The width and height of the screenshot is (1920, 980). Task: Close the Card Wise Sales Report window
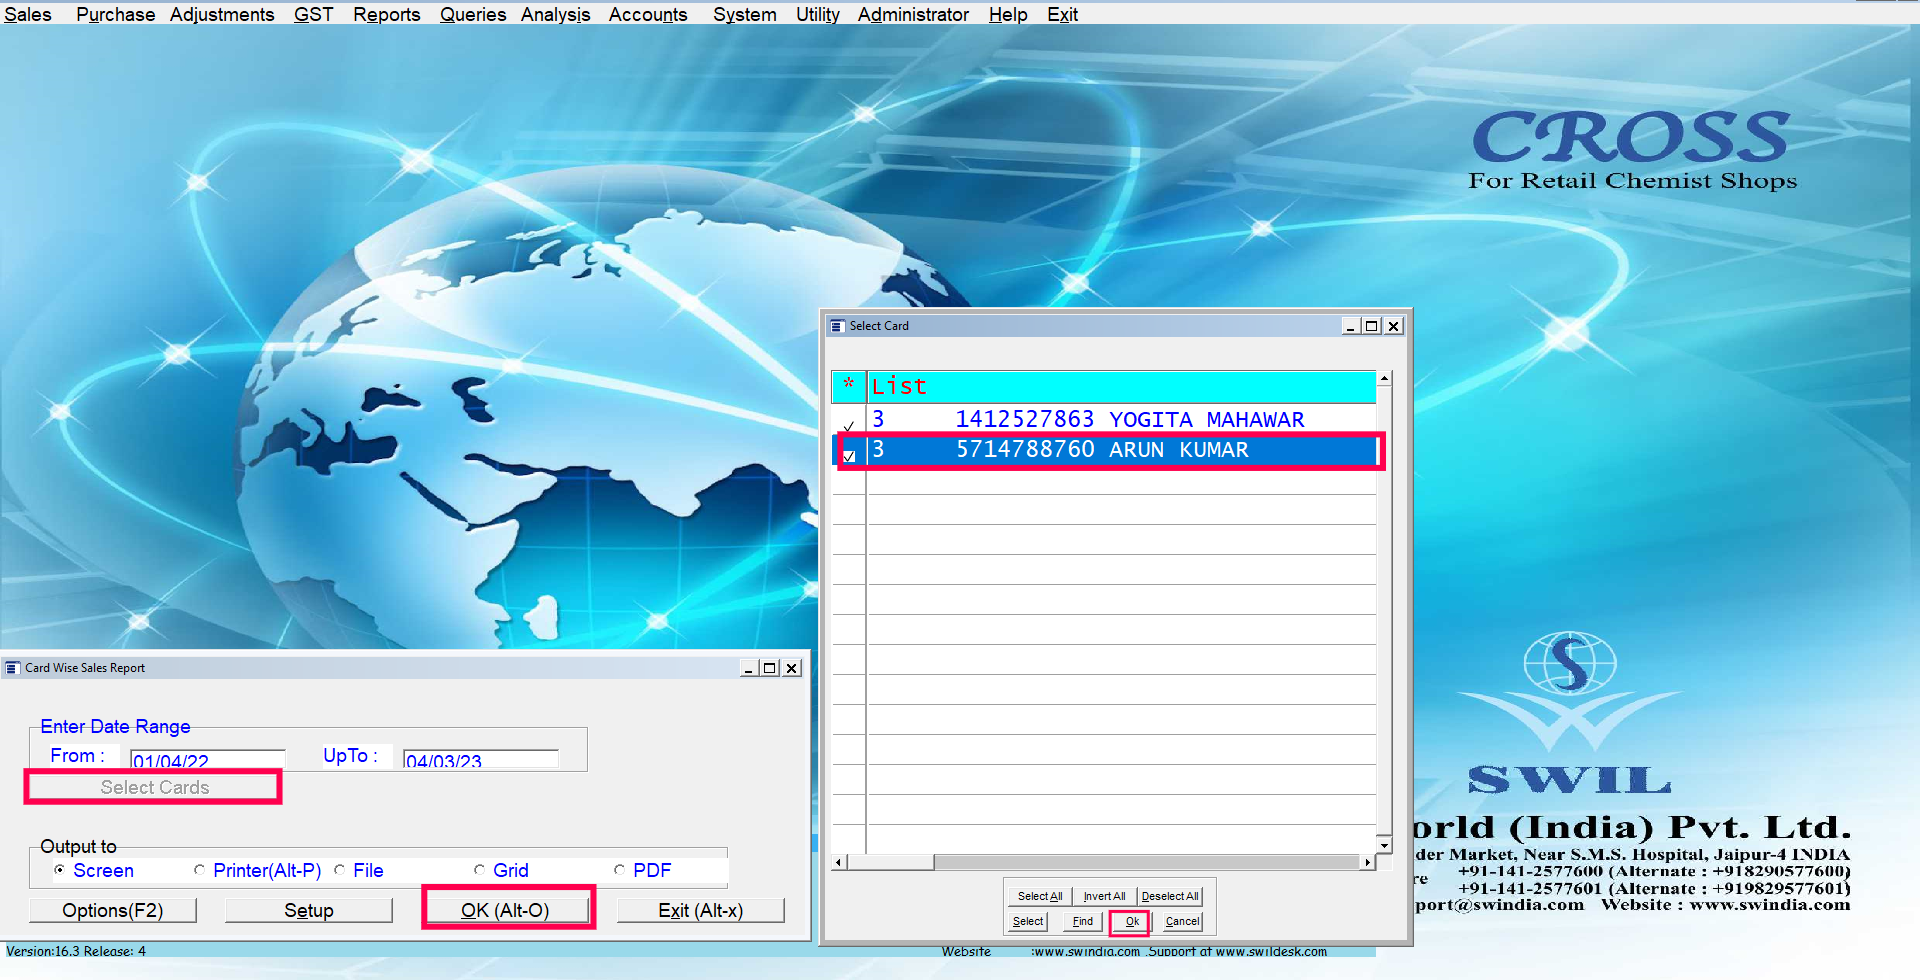coord(792,668)
